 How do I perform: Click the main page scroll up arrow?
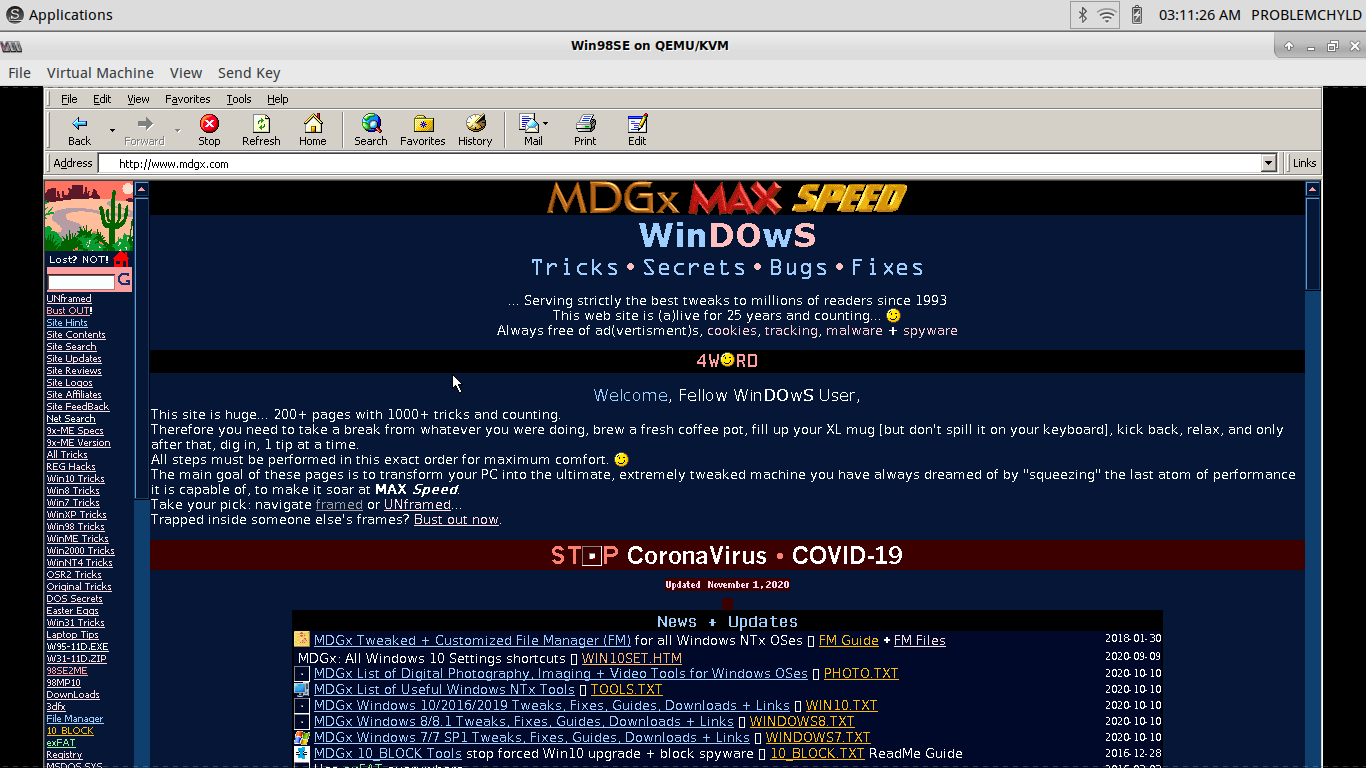(1313, 188)
